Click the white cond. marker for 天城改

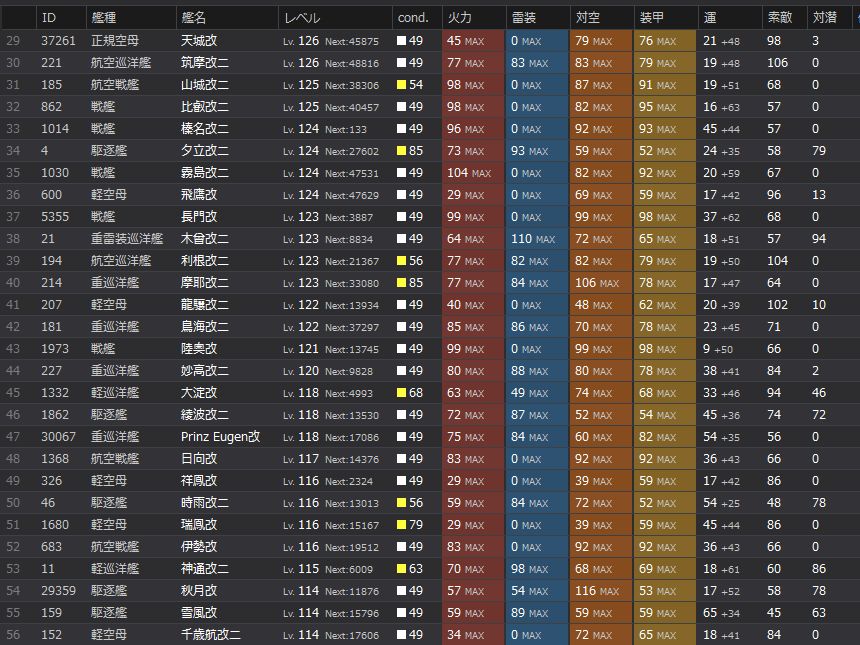click(x=401, y=41)
